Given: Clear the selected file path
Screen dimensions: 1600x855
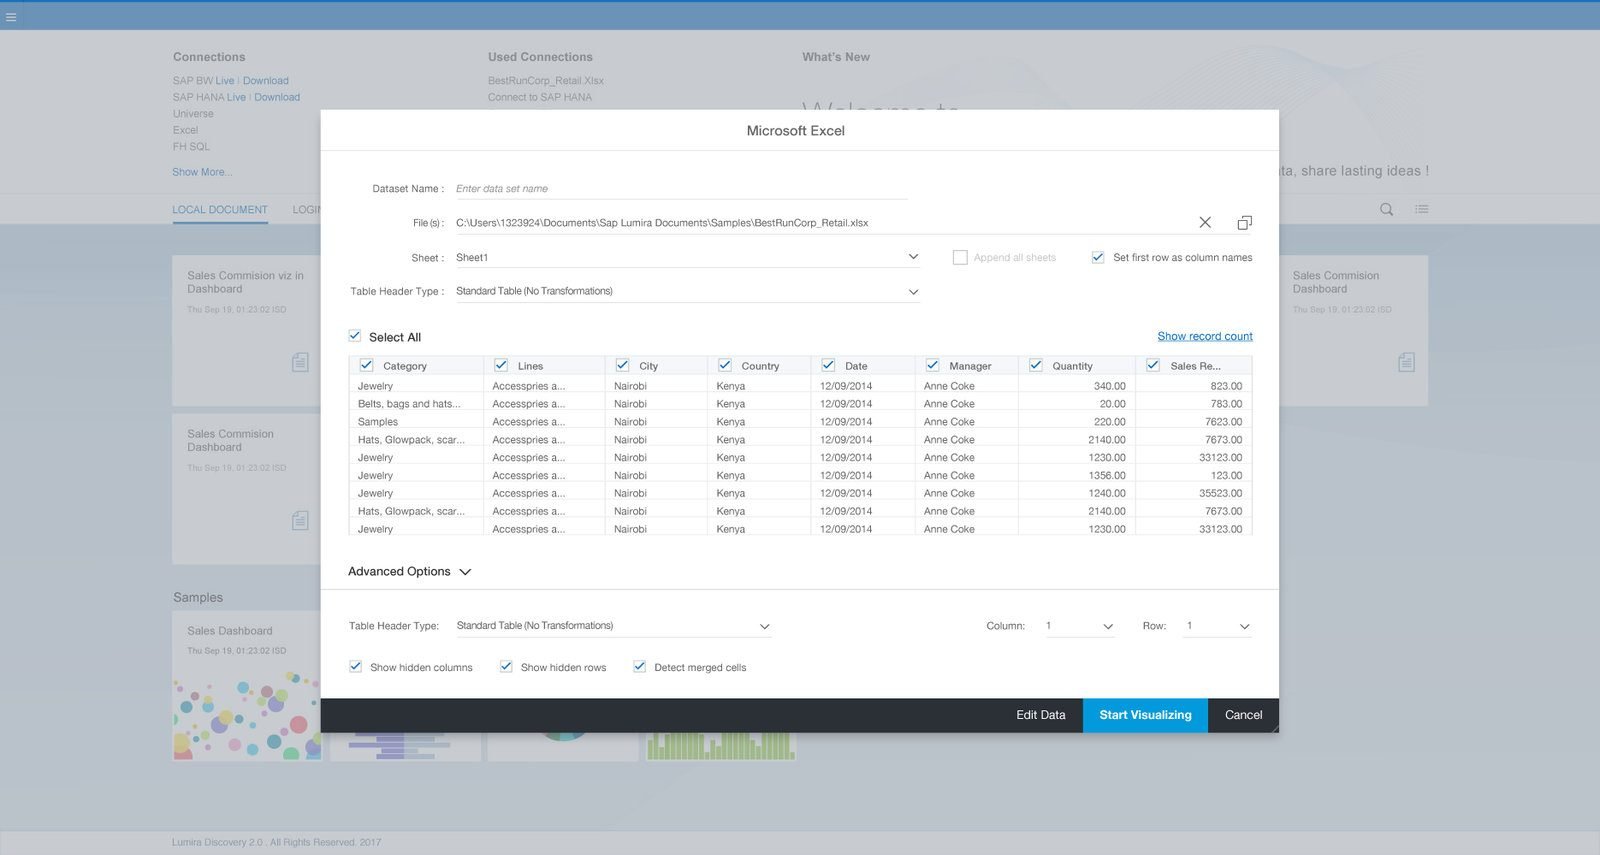Looking at the screenshot, I should tap(1205, 223).
